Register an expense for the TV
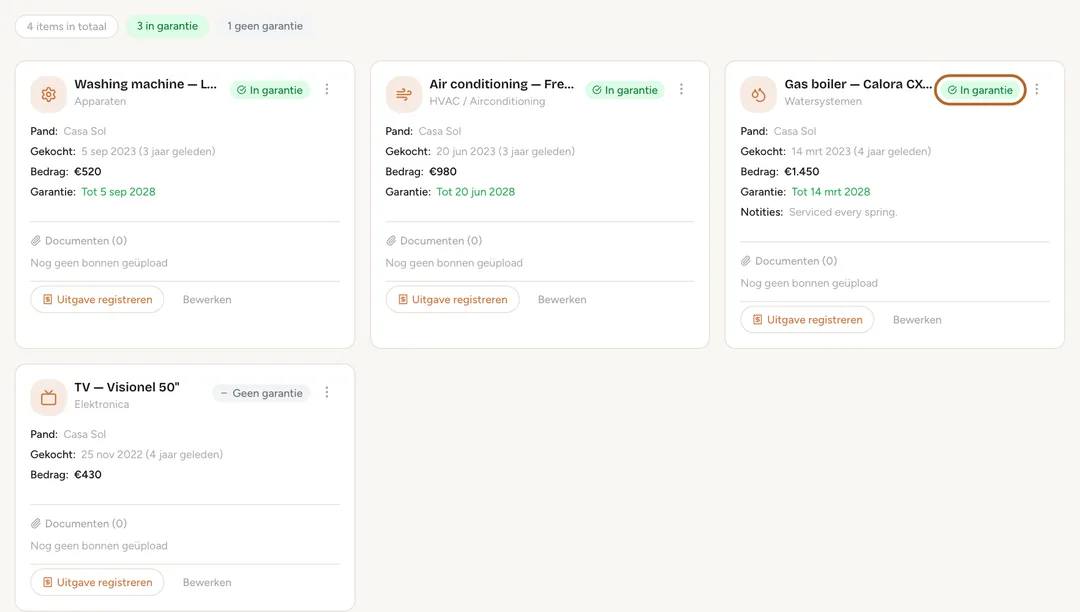 97,582
